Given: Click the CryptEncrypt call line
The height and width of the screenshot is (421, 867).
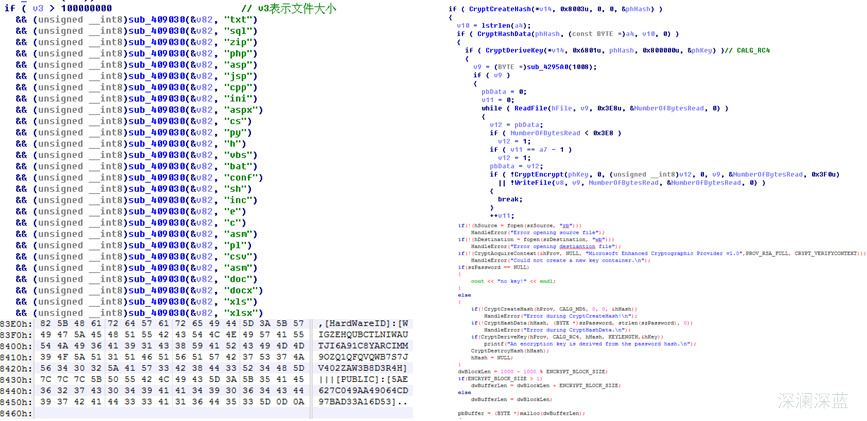Looking at the screenshot, I should 665,174.
